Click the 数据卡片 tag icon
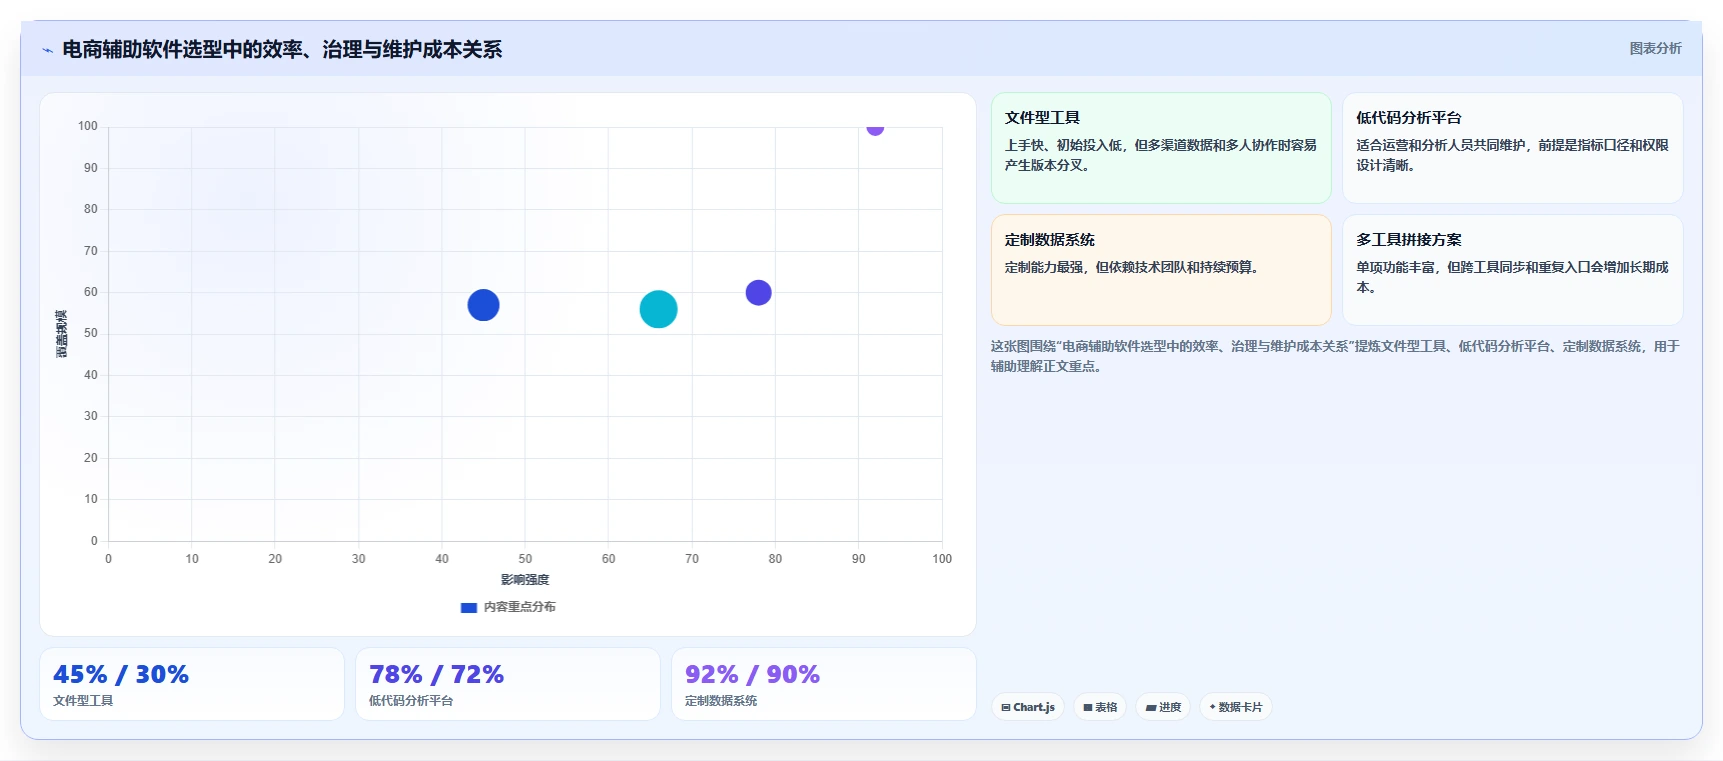 point(1213,707)
